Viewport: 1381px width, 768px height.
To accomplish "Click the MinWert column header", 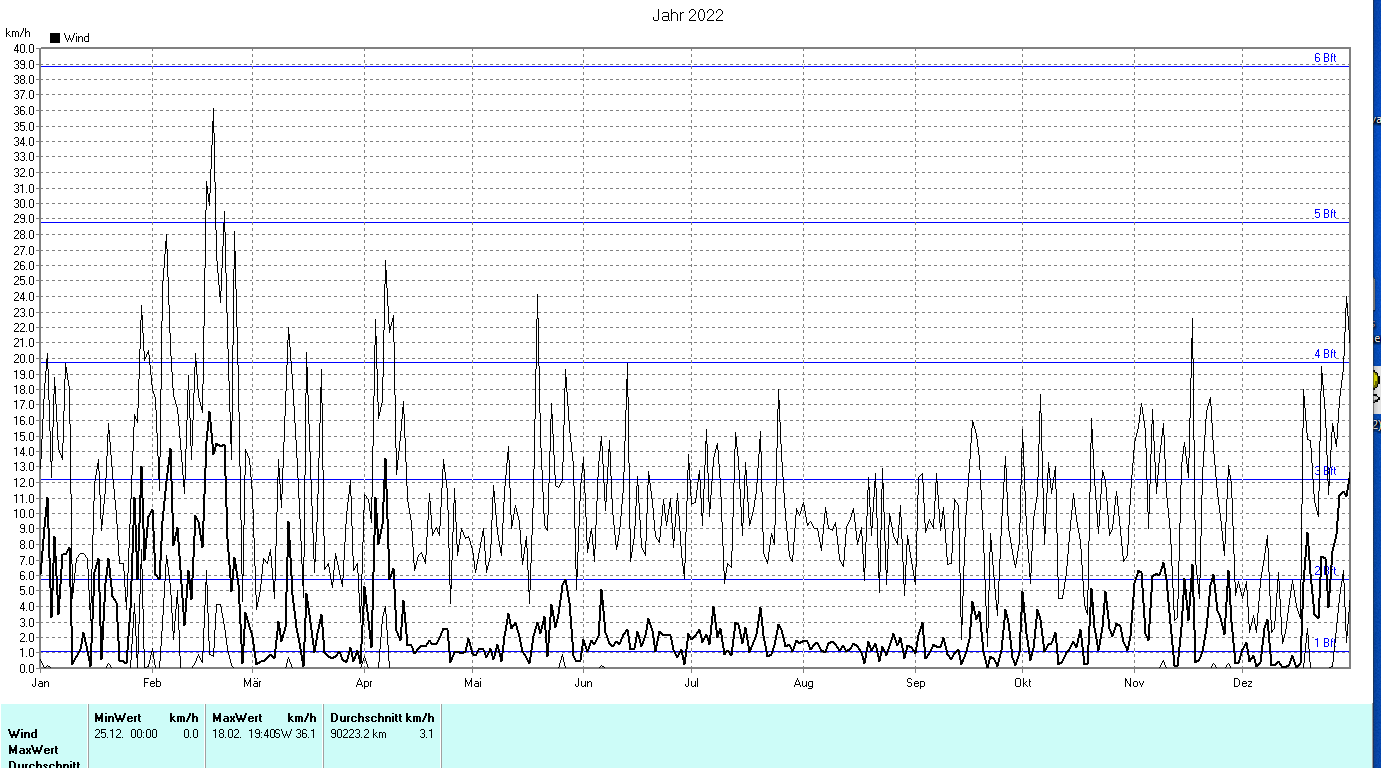I will [x=119, y=718].
